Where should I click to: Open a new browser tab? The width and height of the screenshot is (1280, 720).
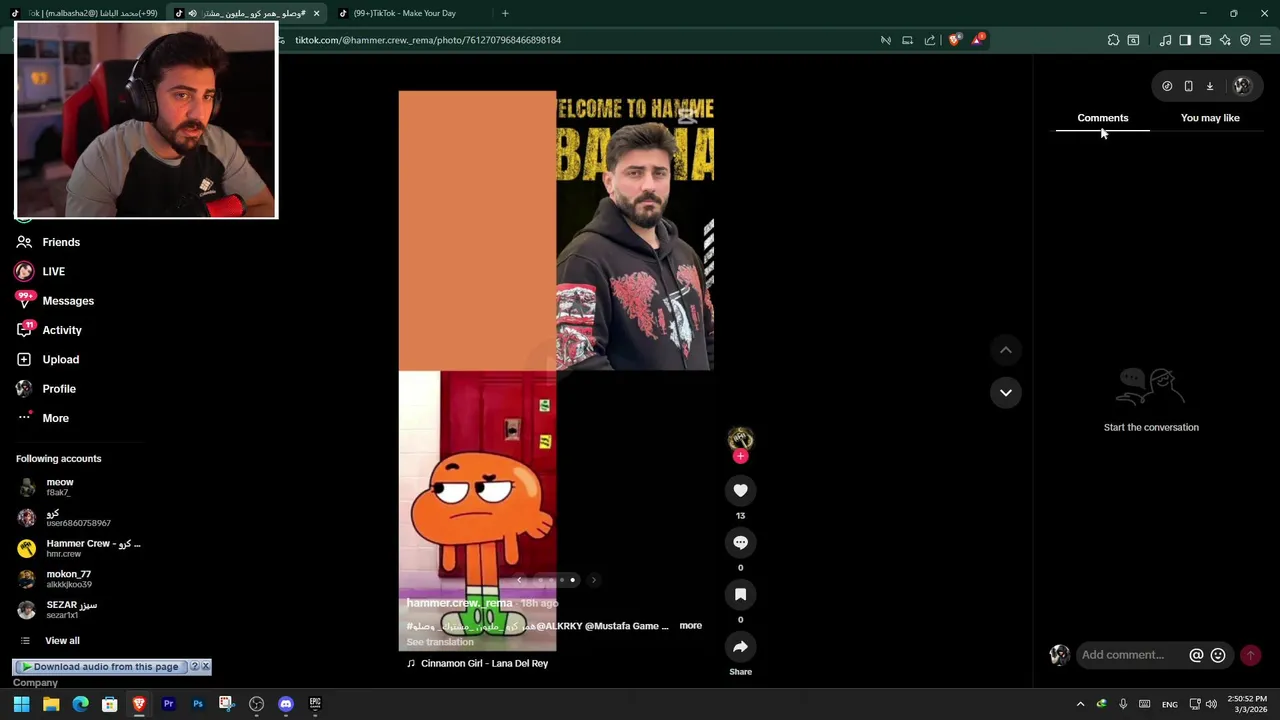tap(505, 13)
